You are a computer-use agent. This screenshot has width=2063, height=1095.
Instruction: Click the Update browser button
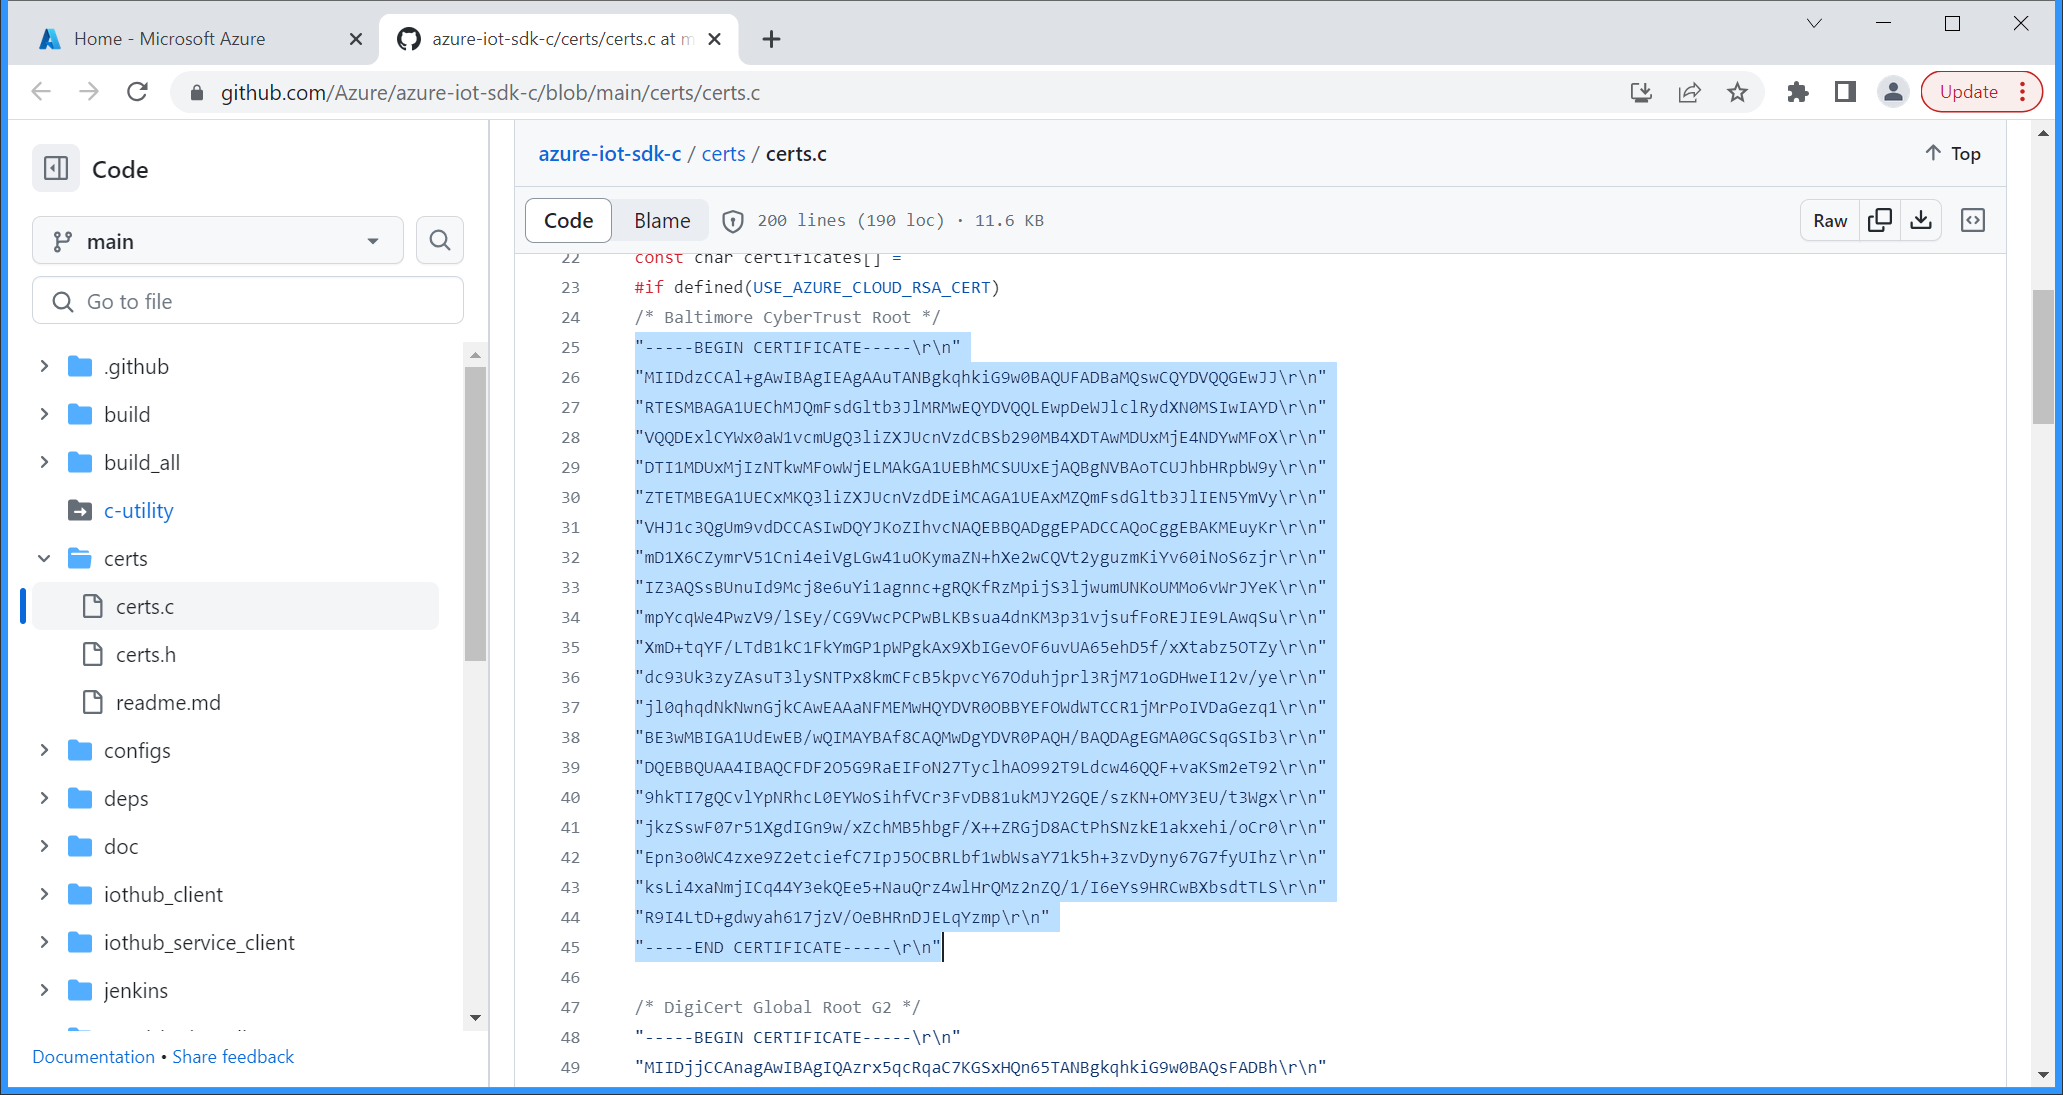pos(1969,91)
